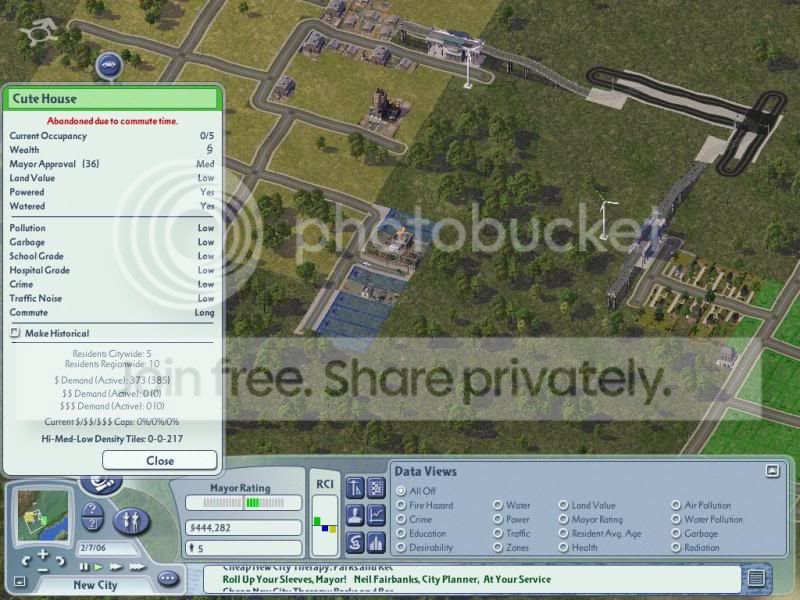This screenshot has width=800, height=600.
Task: Zoom in with the plus control
Action: 43,554
